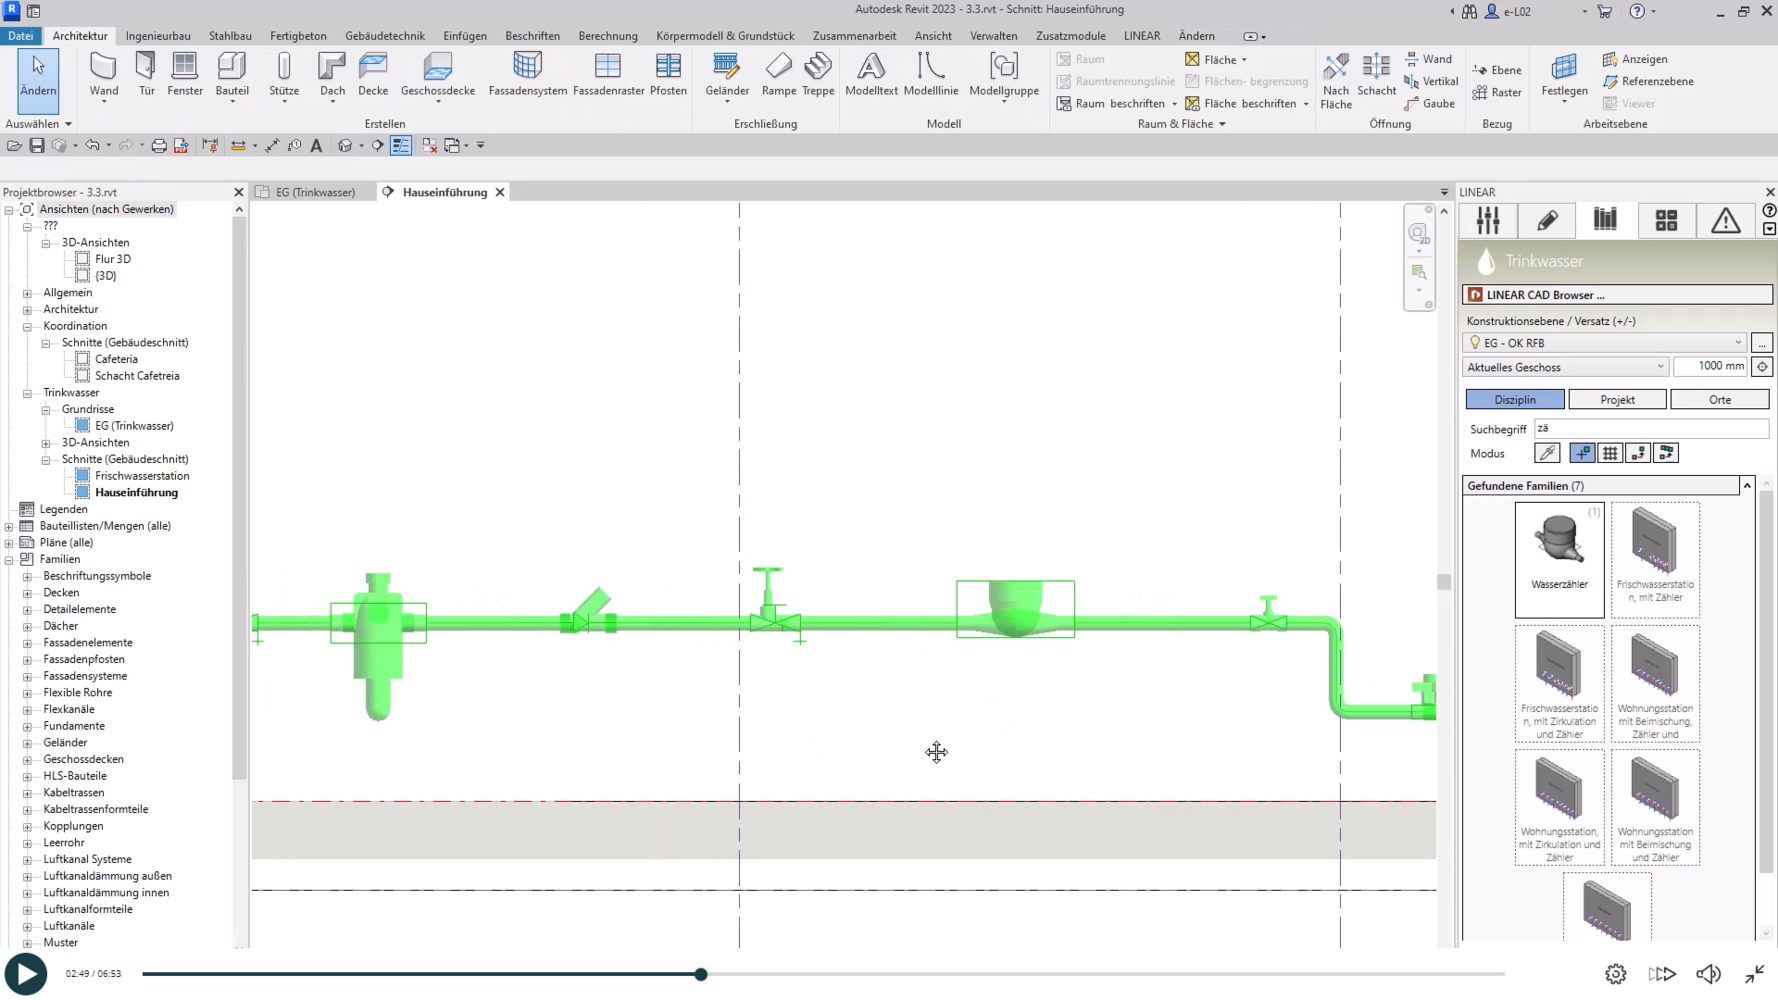The image size is (1778, 1000).
Task: Open the LINEAR warnings triangle panel
Action: (x=1725, y=221)
